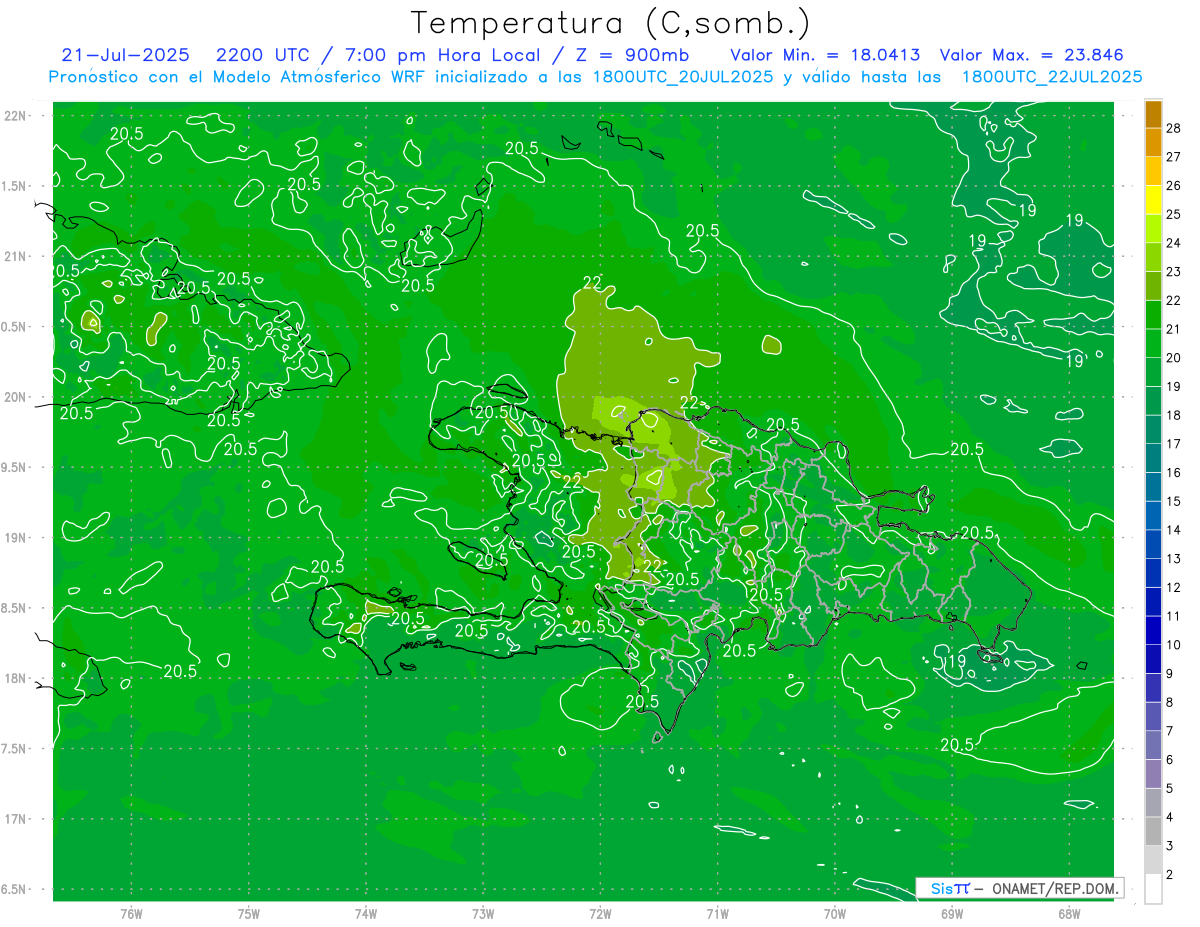
Task: Click the "69W" longitude axis label
Action: coord(952,914)
